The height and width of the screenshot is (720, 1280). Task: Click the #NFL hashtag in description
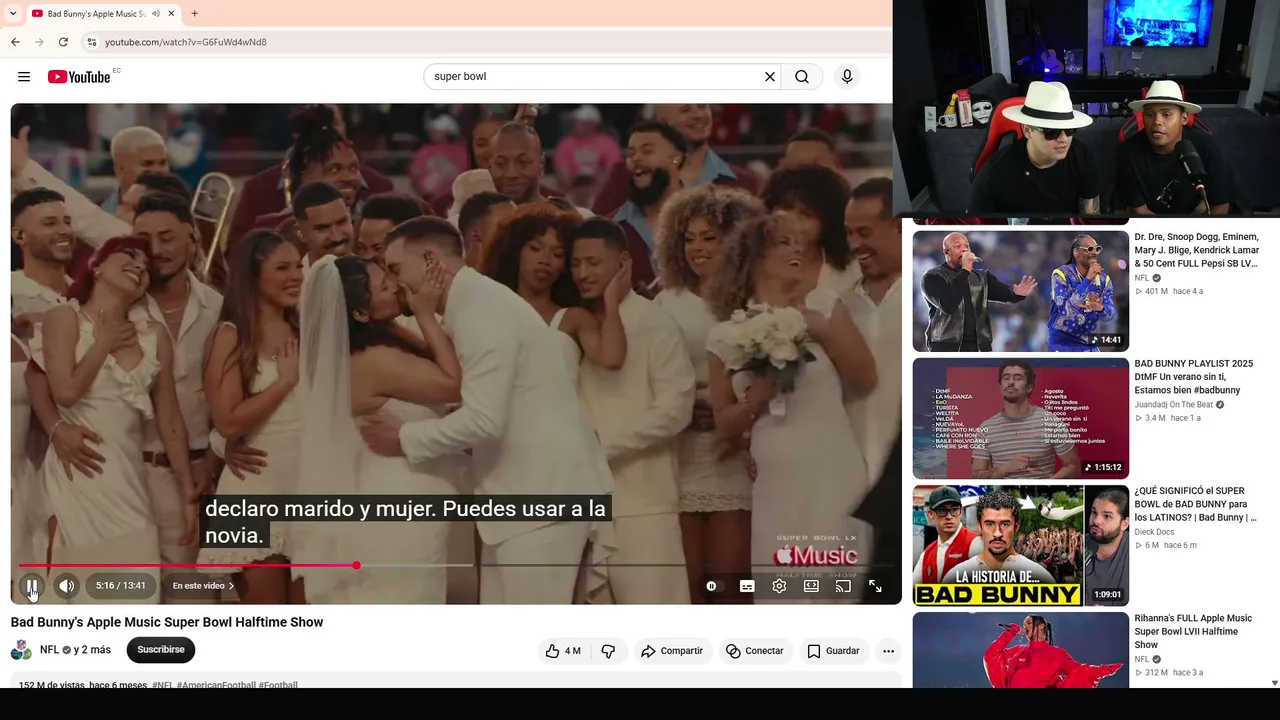[162, 685]
